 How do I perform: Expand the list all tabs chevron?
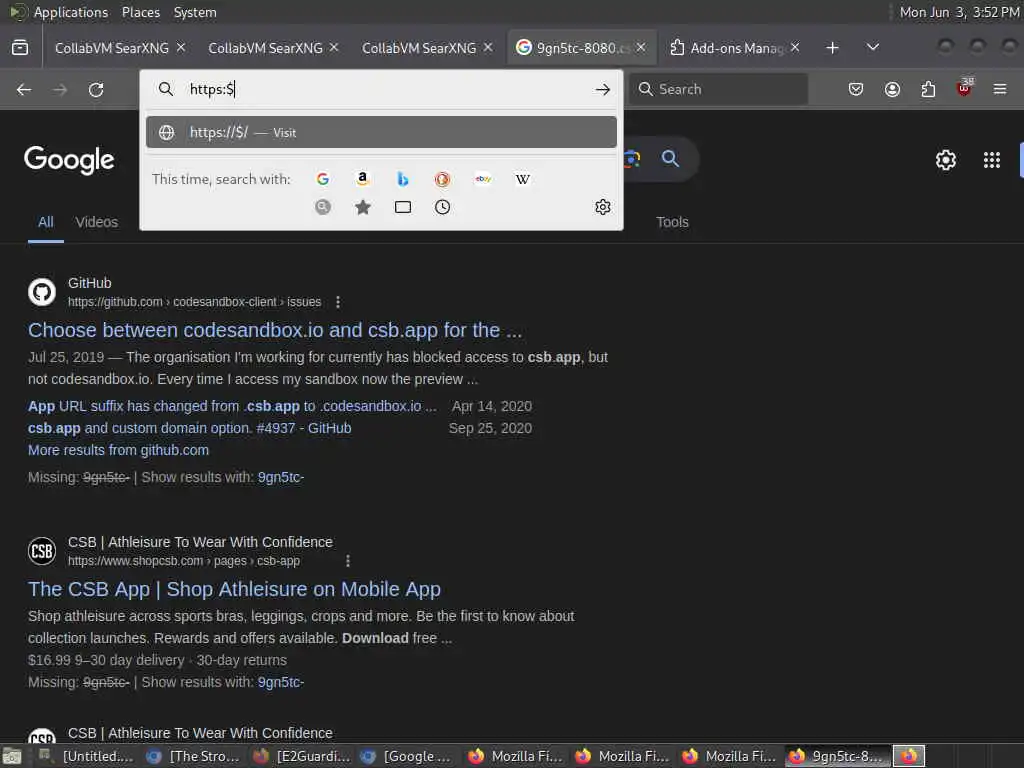(x=872, y=48)
